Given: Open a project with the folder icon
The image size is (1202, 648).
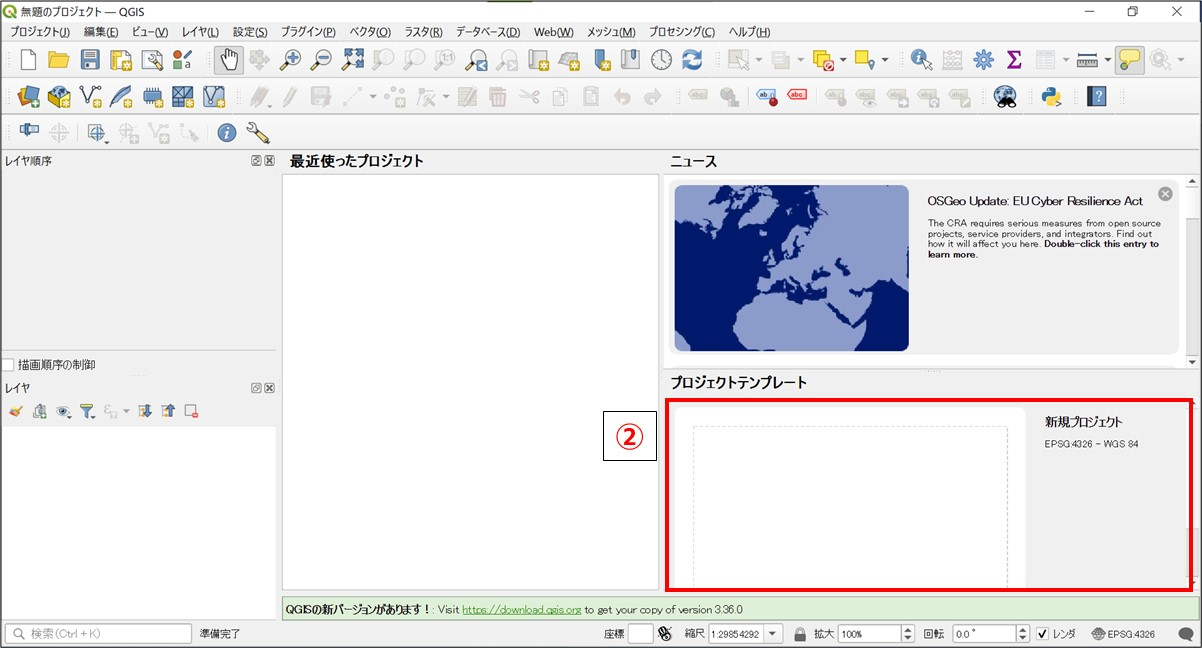Looking at the screenshot, I should point(59,60).
